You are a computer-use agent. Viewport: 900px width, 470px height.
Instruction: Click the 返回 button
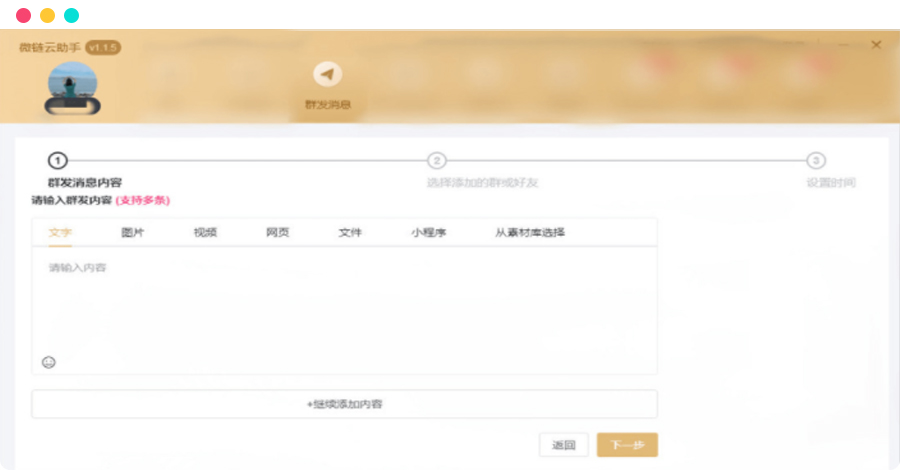coord(563,445)
